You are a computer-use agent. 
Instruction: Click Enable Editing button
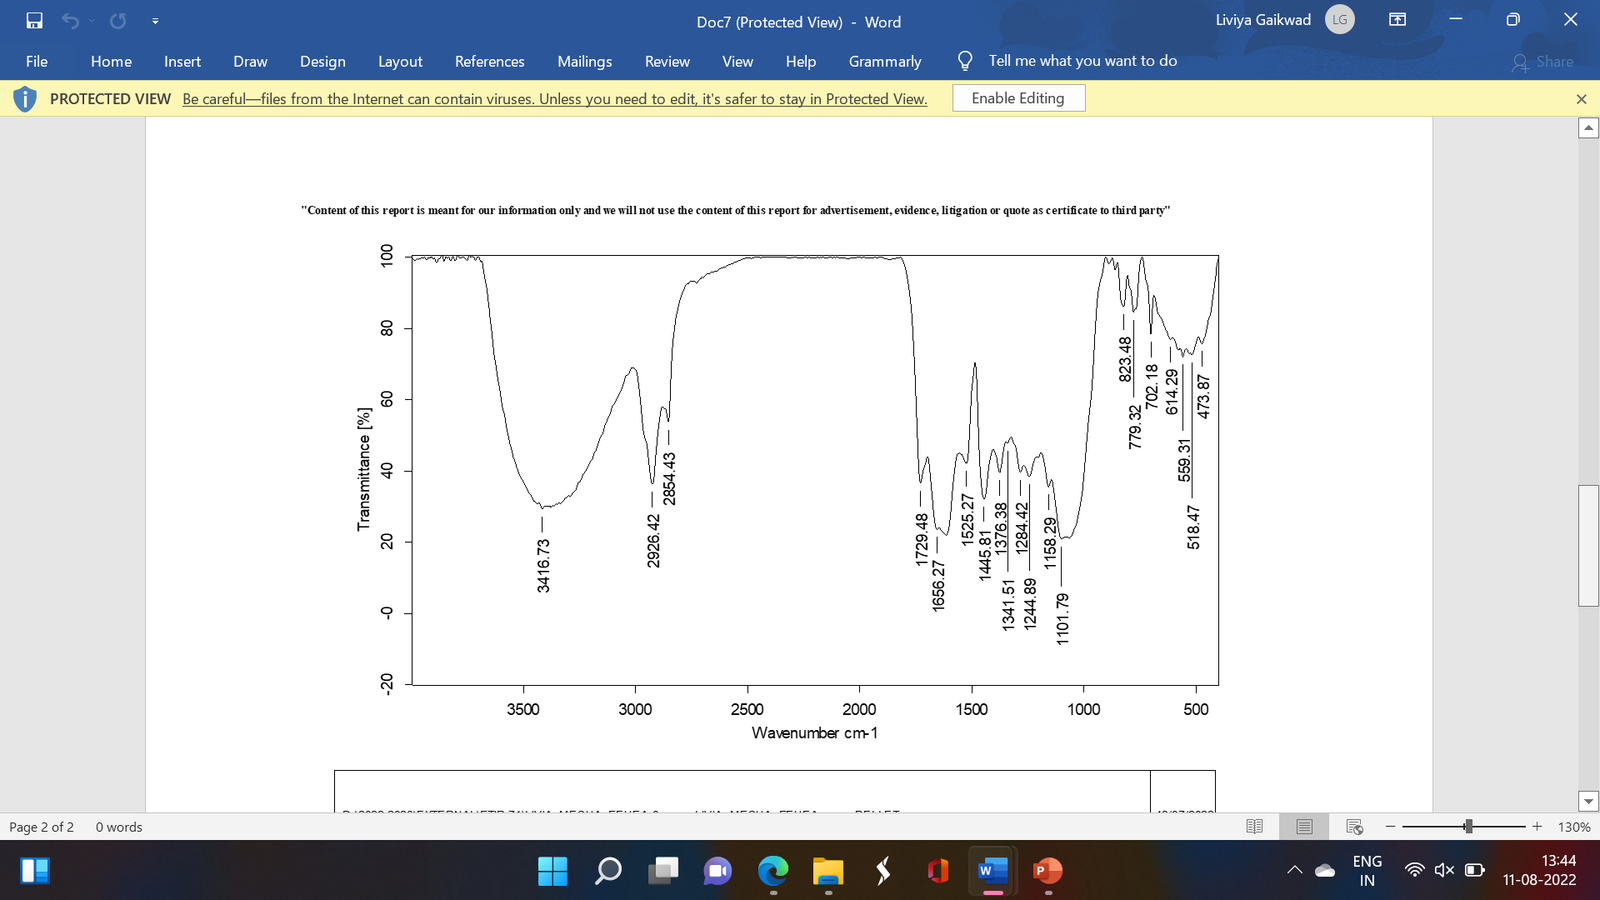click(x=1018, y=98)
